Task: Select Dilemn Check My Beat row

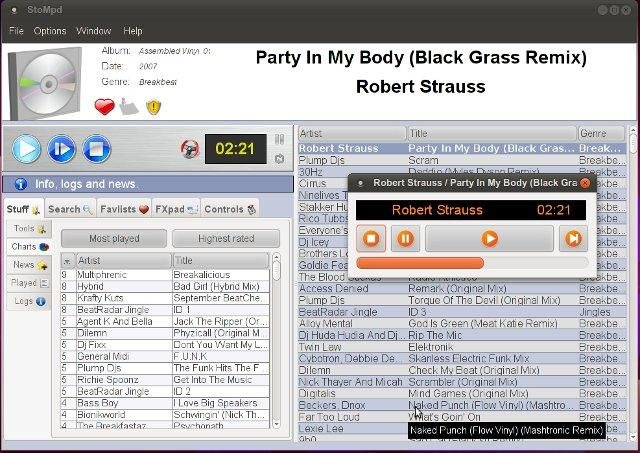Action: (462, 371)
